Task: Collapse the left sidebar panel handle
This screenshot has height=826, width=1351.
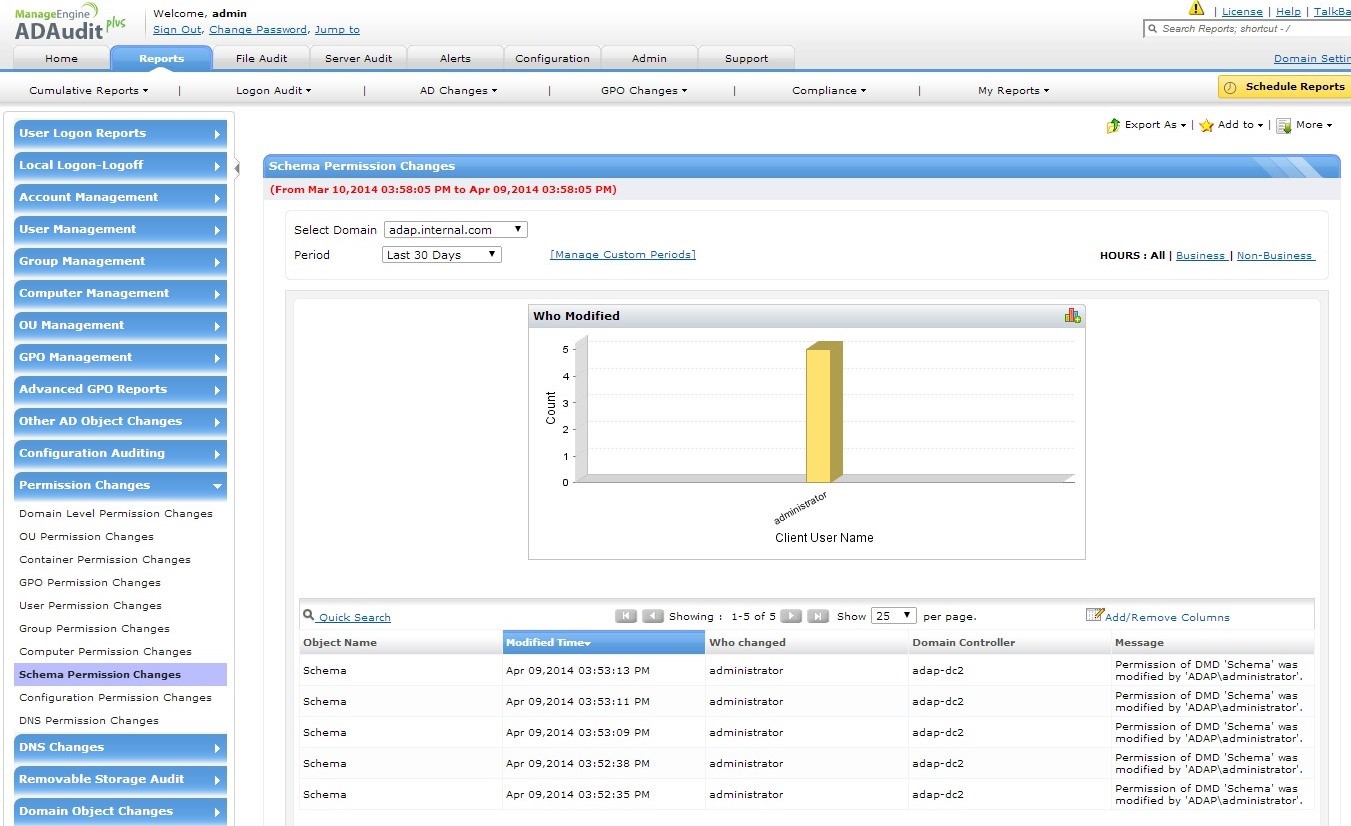Action: pyautogui.click(x=237, y=167)
